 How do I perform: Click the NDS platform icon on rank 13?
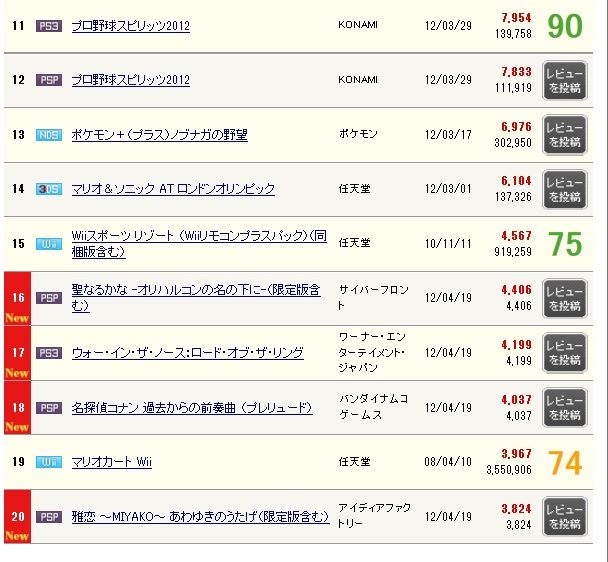[x=48, y=135]
